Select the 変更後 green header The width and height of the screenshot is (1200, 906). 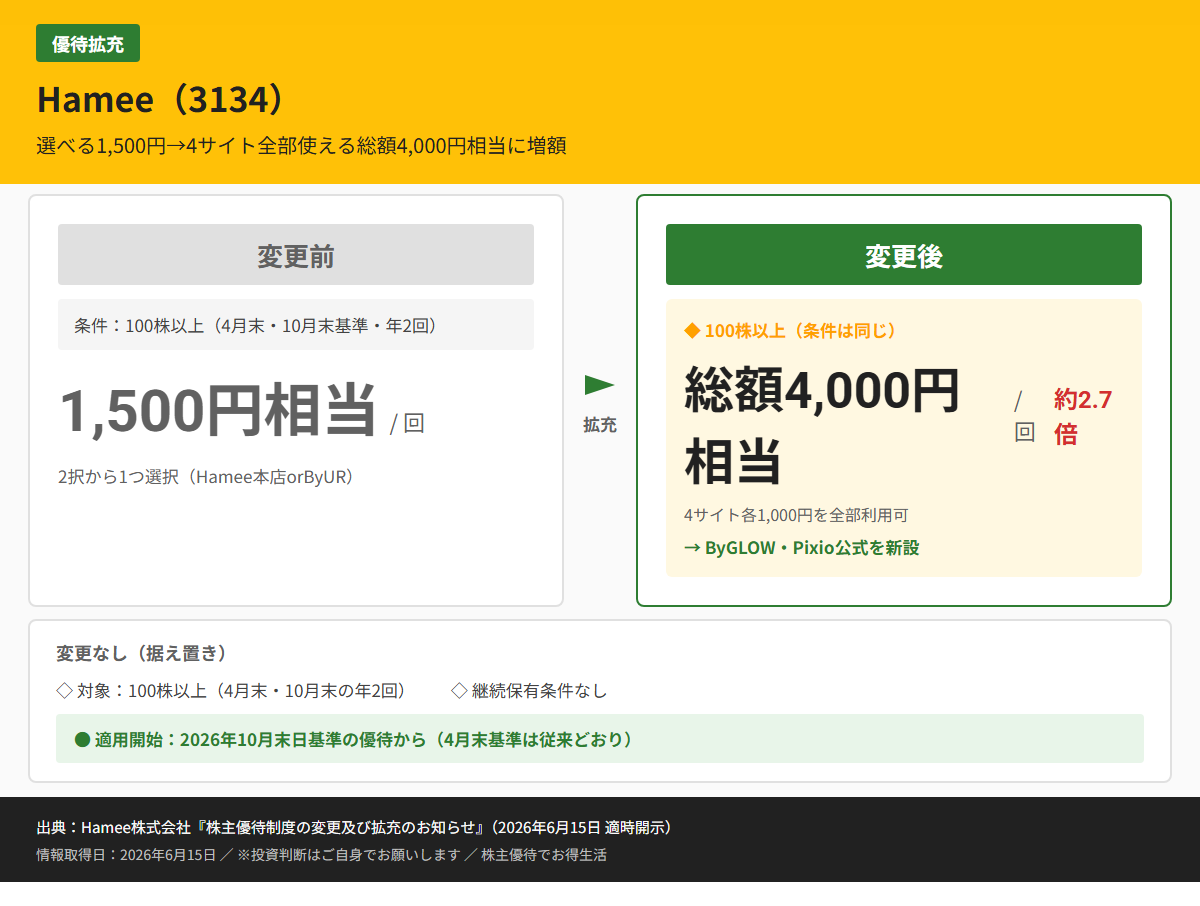[x=904, y=255]
